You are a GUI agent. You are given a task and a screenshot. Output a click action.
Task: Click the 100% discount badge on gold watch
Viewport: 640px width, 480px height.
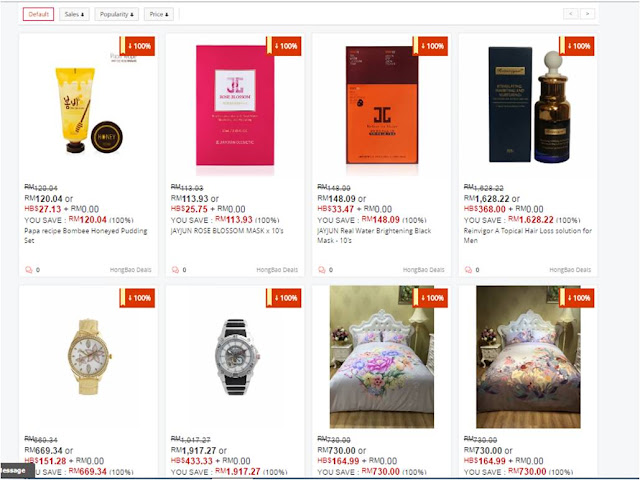[x=137, y=298]
